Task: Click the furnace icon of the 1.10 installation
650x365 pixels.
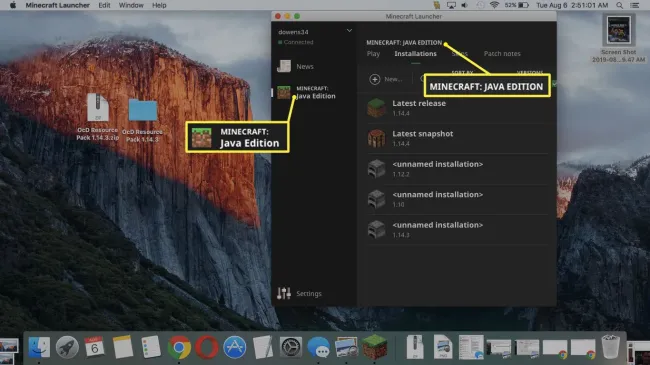Action: click(x=376, y=199)
